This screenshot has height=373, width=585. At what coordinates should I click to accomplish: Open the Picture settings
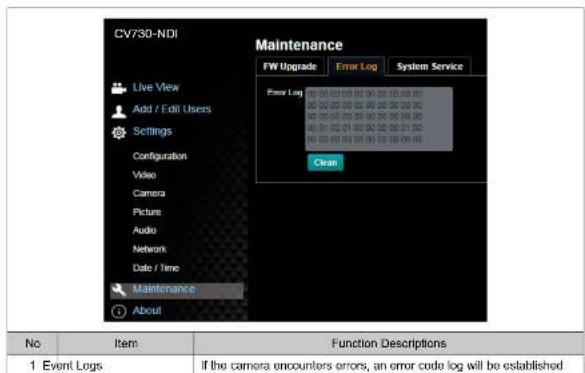pos(147,212)
